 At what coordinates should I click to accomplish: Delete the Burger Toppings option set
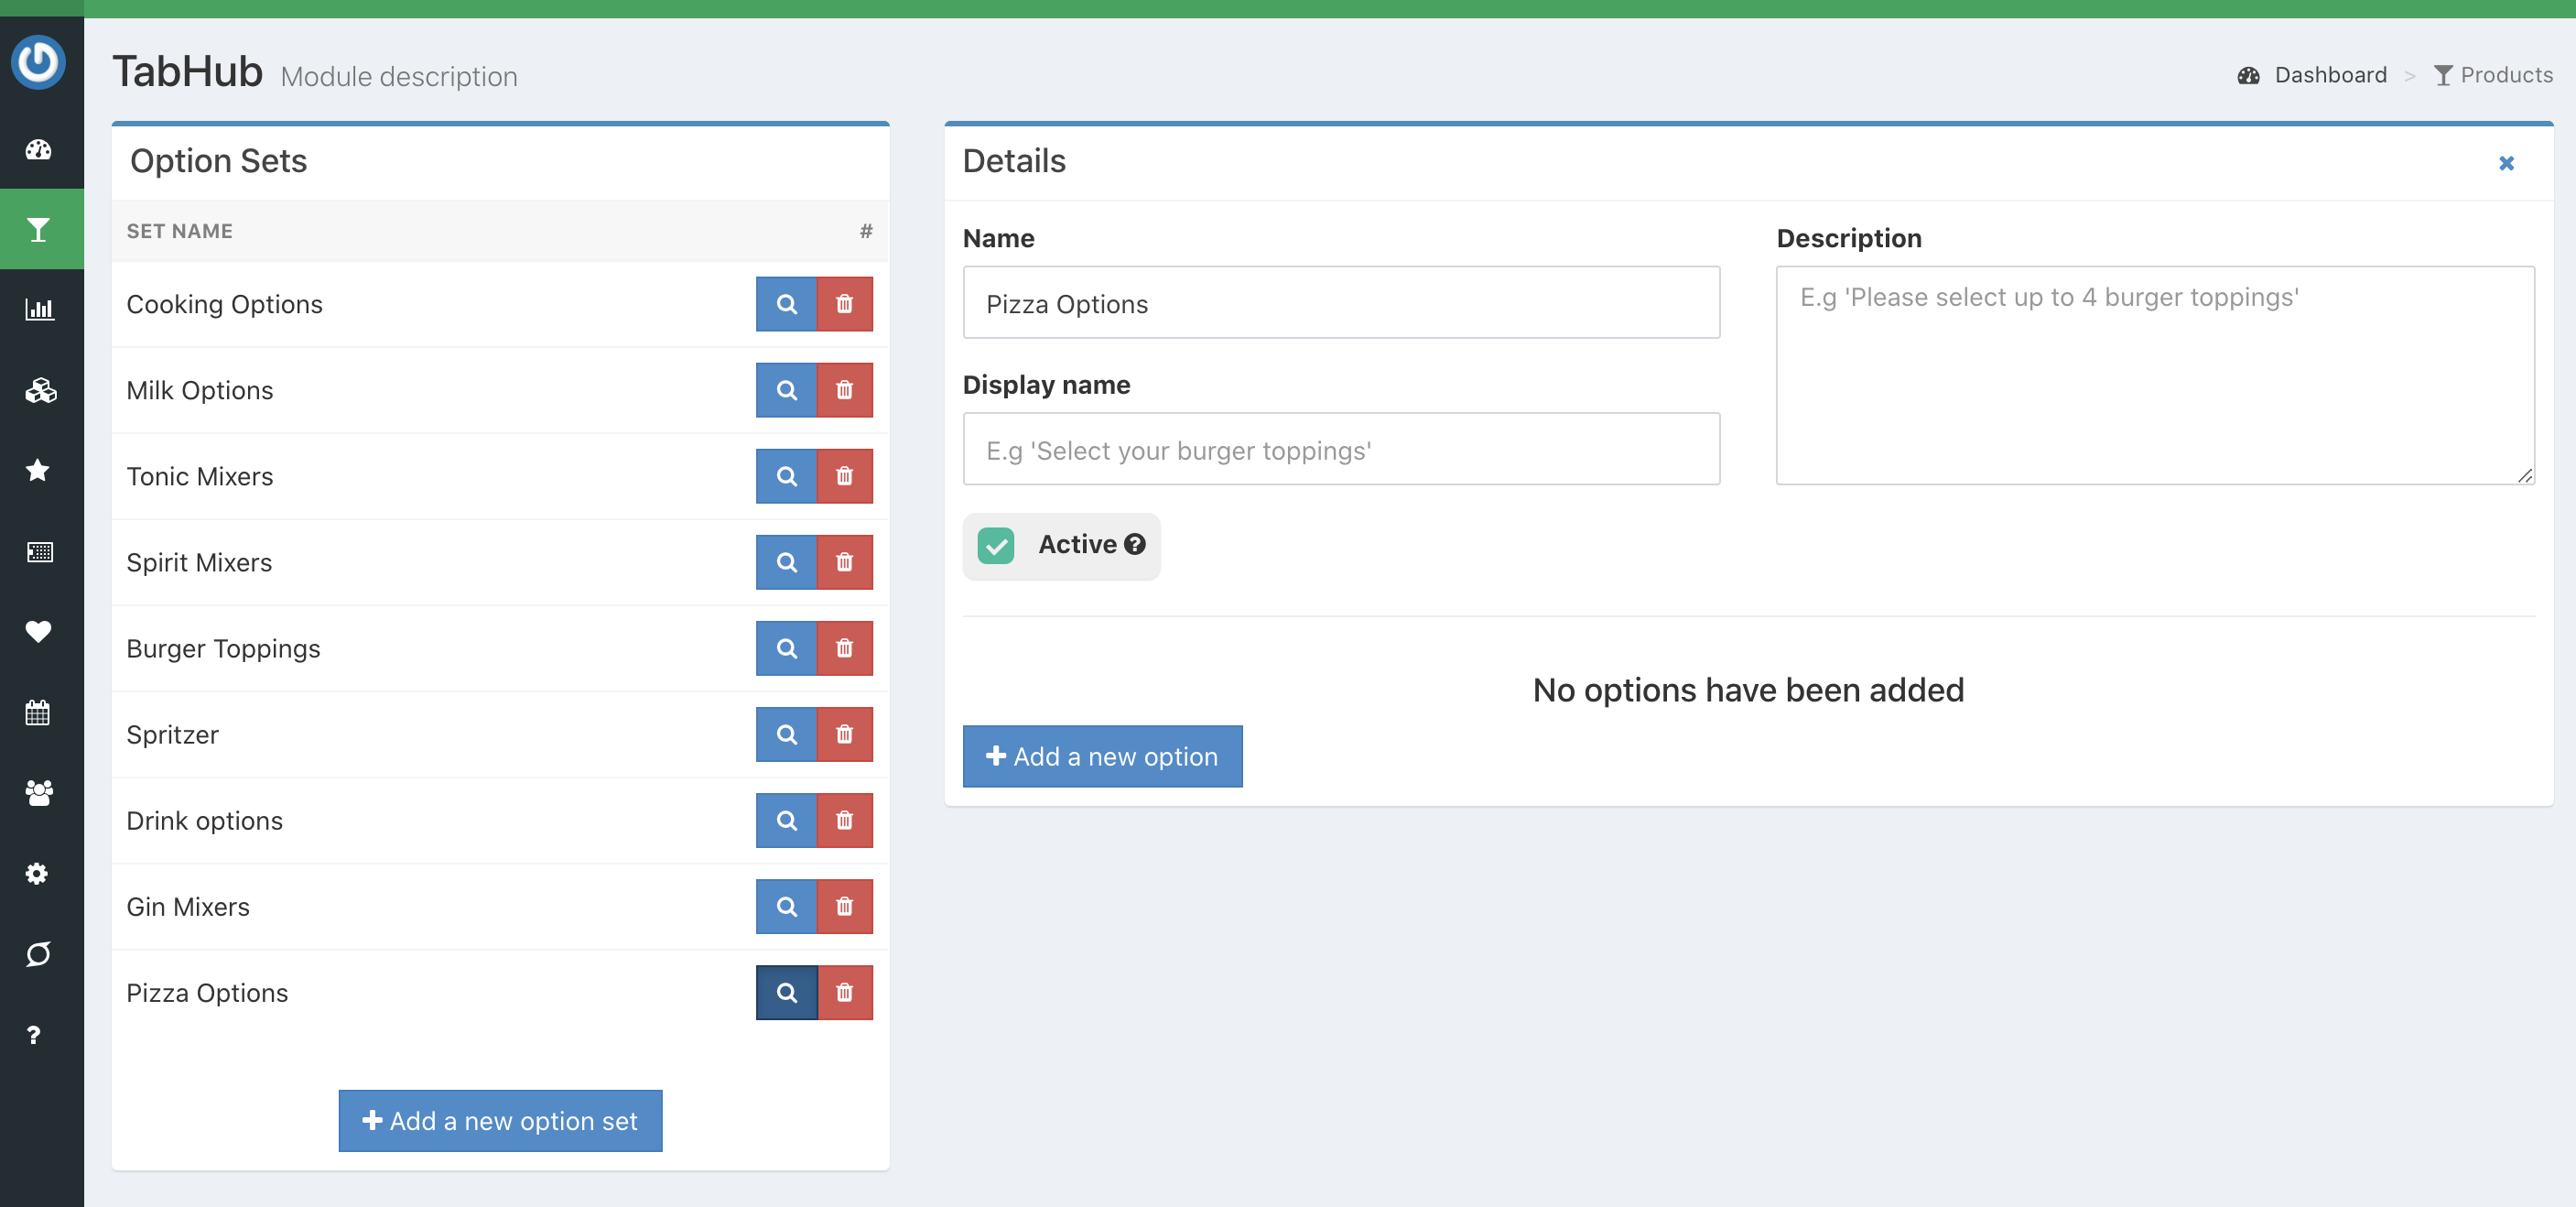pyautogui.click(x=844, y=648)
